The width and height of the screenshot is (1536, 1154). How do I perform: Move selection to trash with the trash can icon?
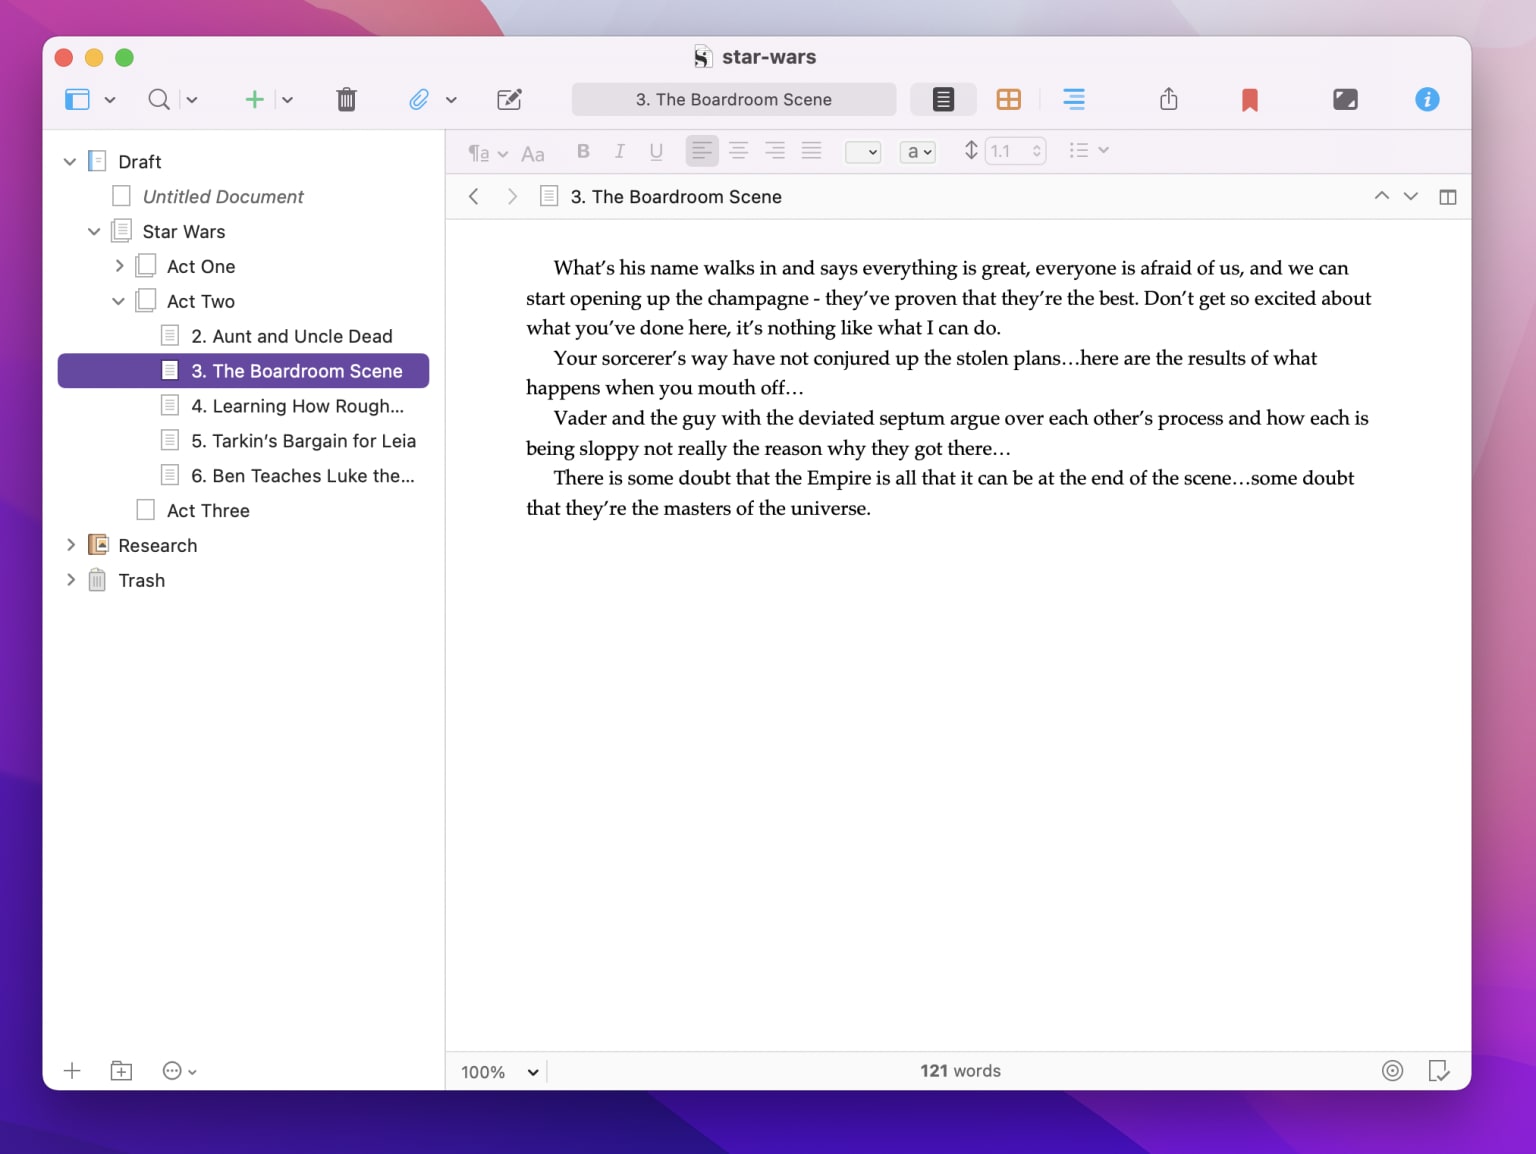[346, 99]
